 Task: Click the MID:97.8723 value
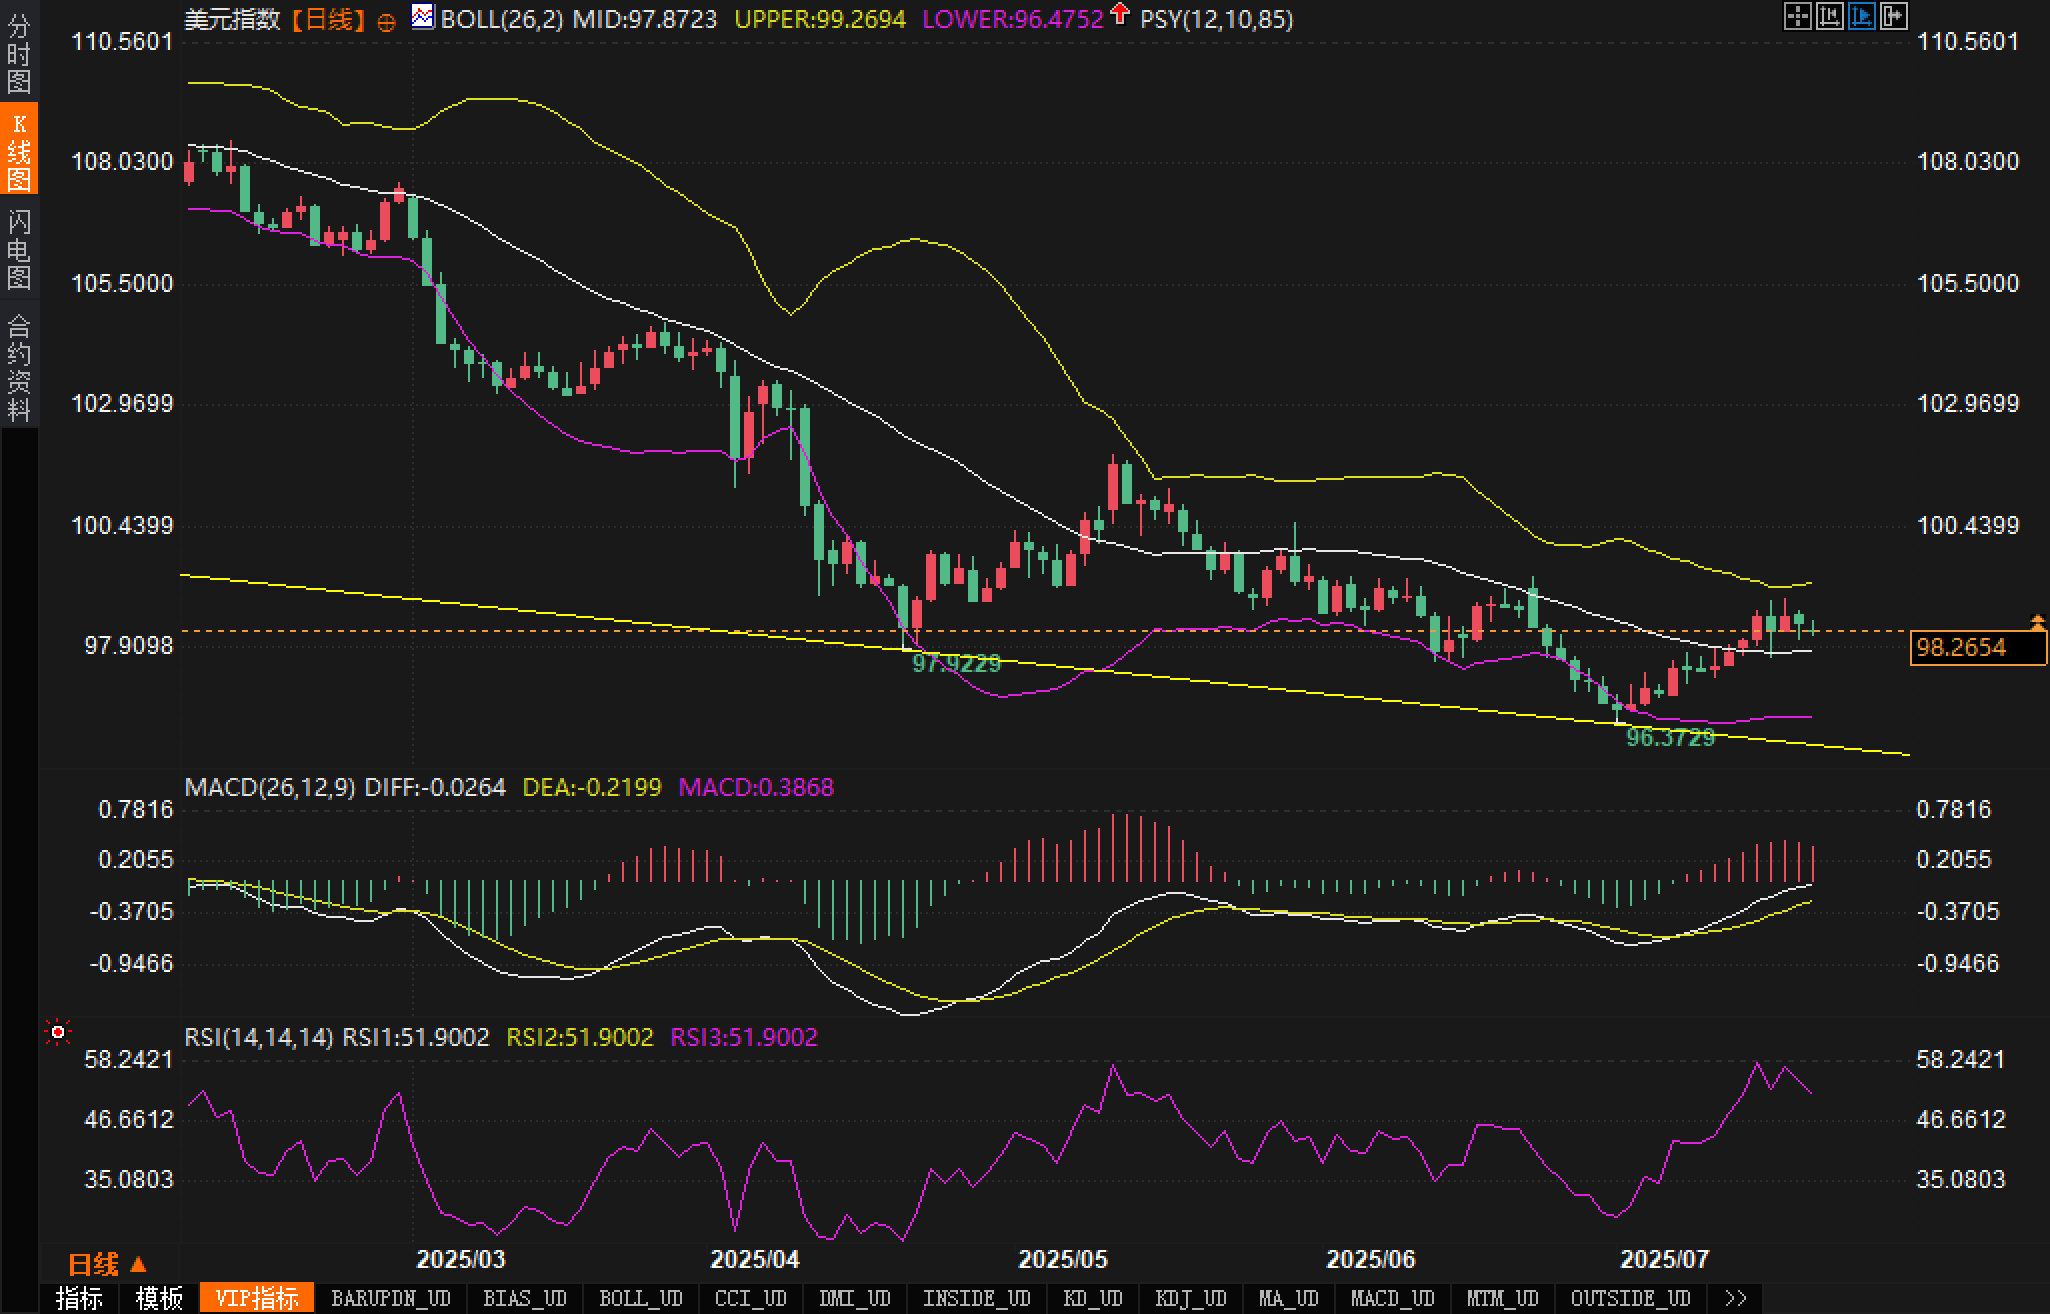pos(645,19)
